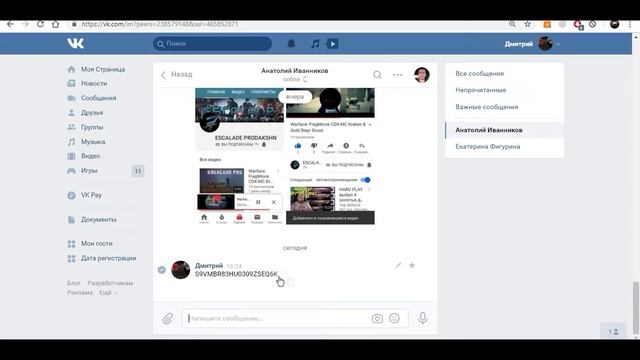640x360 pixels.
Task: Click the Реклама footer link
Action: tap(80, 292)
